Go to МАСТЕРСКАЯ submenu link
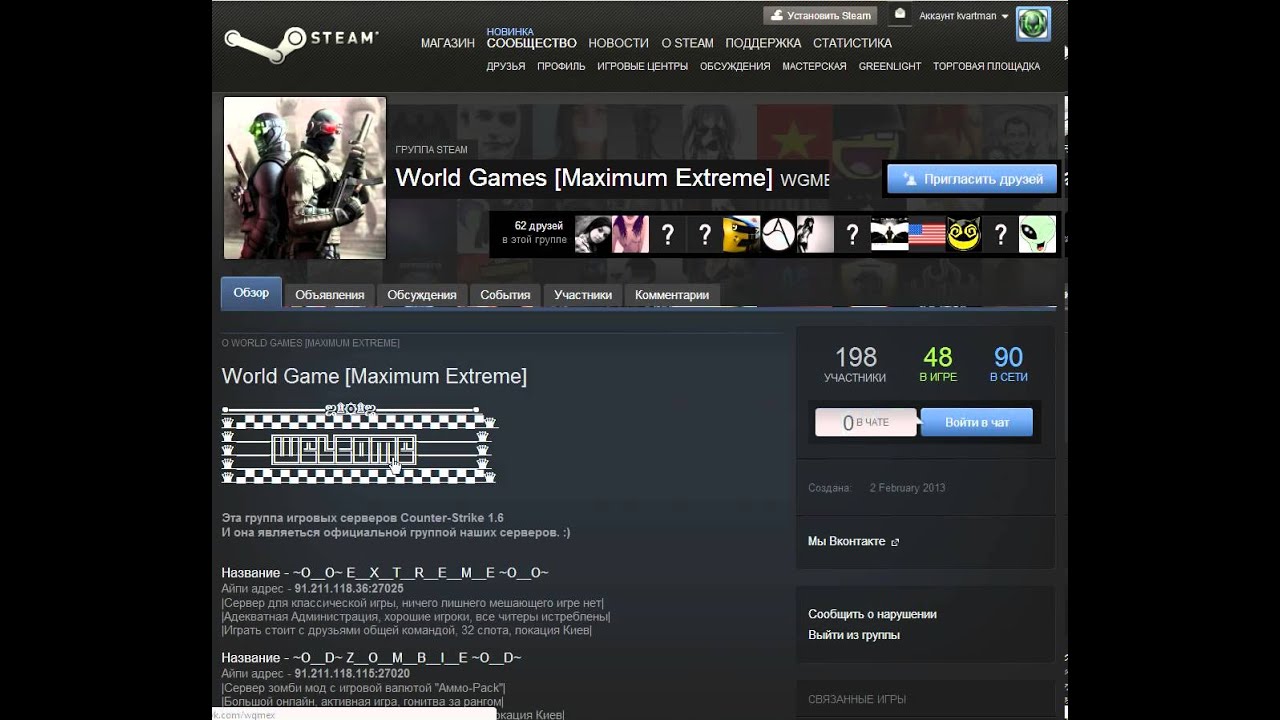 [814, 66]
